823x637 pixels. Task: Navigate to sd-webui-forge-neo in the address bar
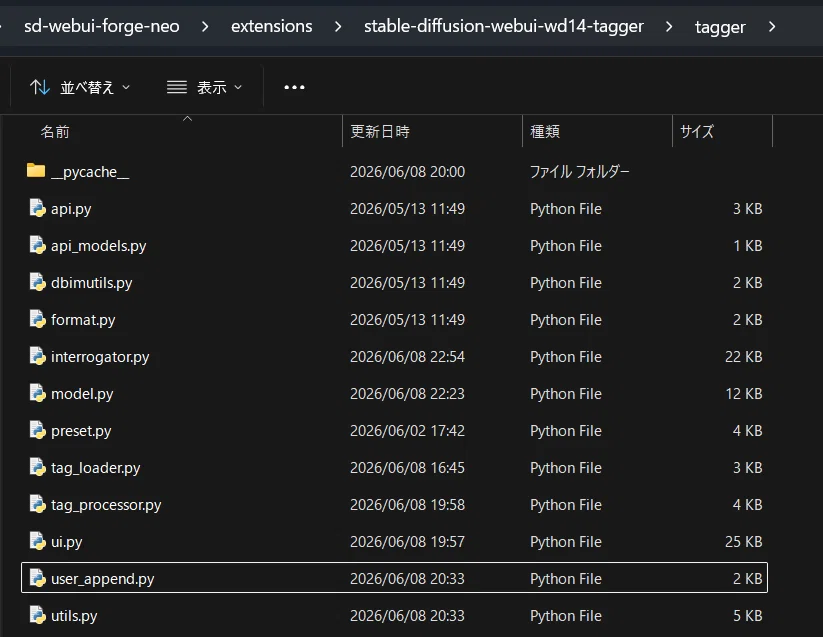(102, 26)
